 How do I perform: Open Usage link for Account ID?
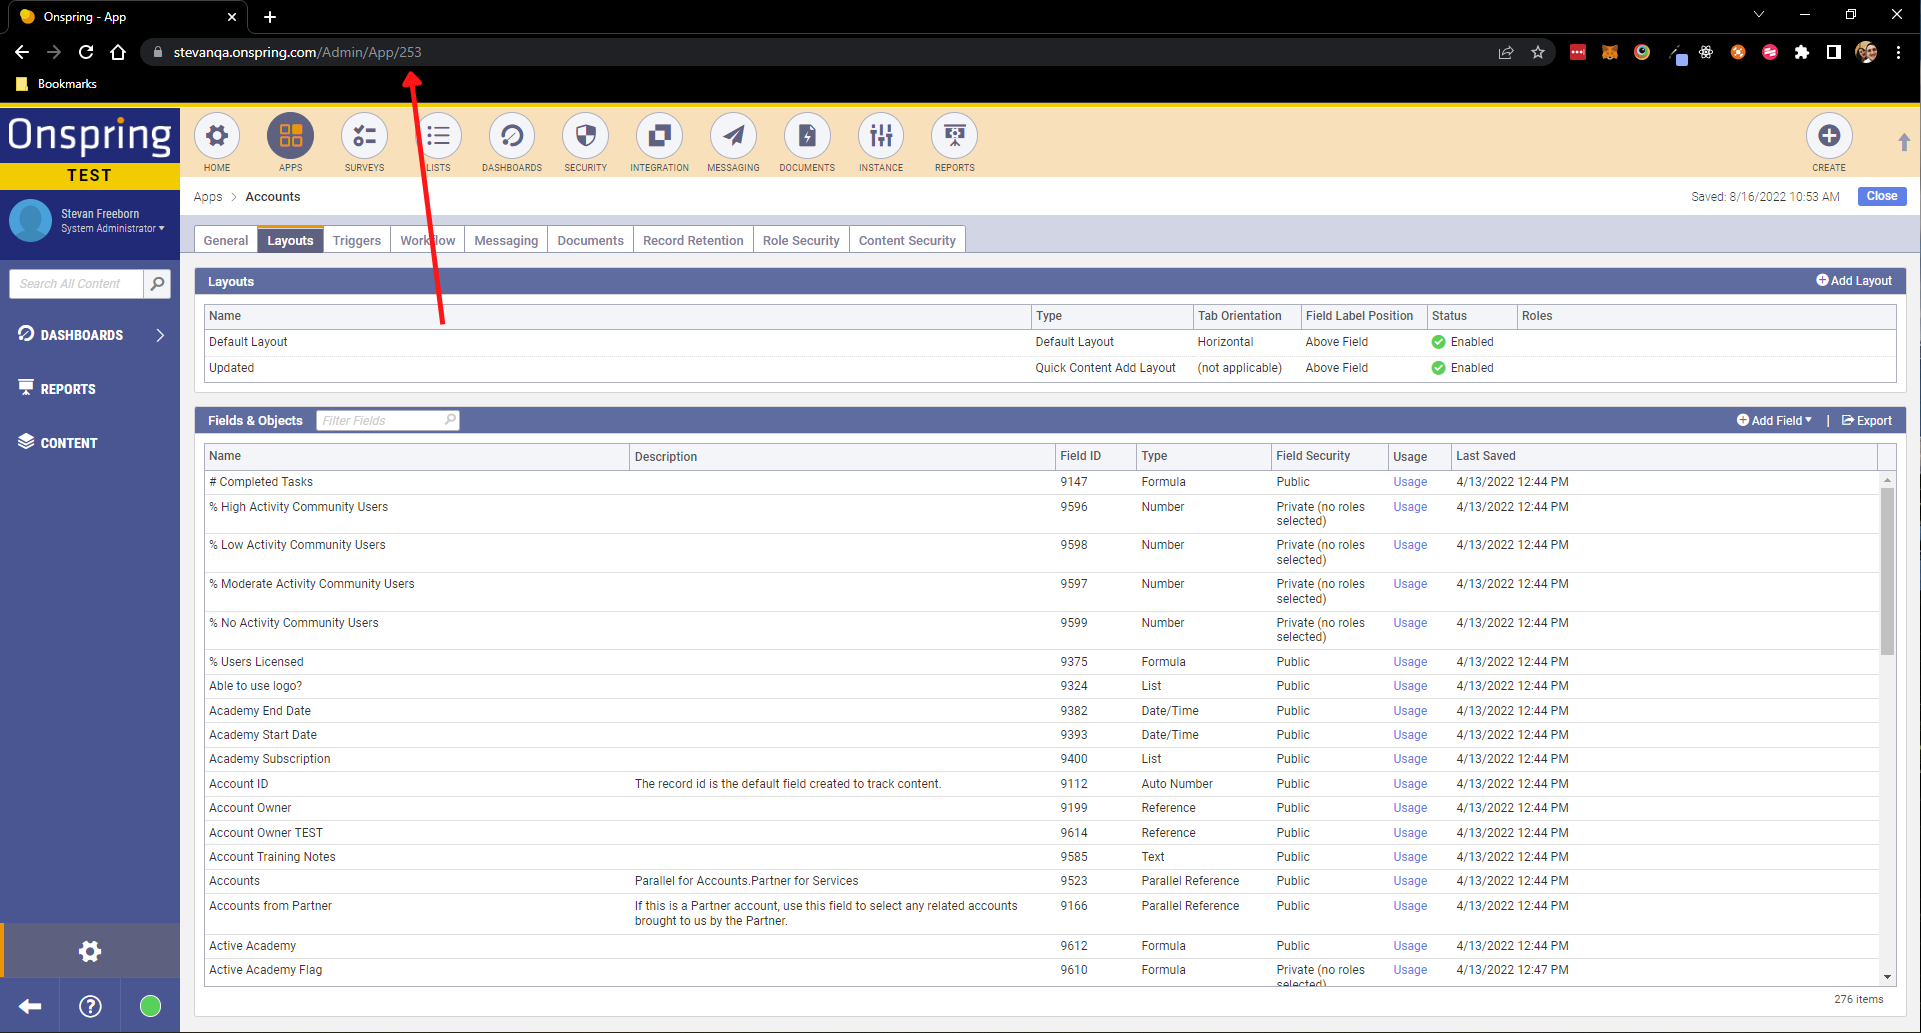1410,784
